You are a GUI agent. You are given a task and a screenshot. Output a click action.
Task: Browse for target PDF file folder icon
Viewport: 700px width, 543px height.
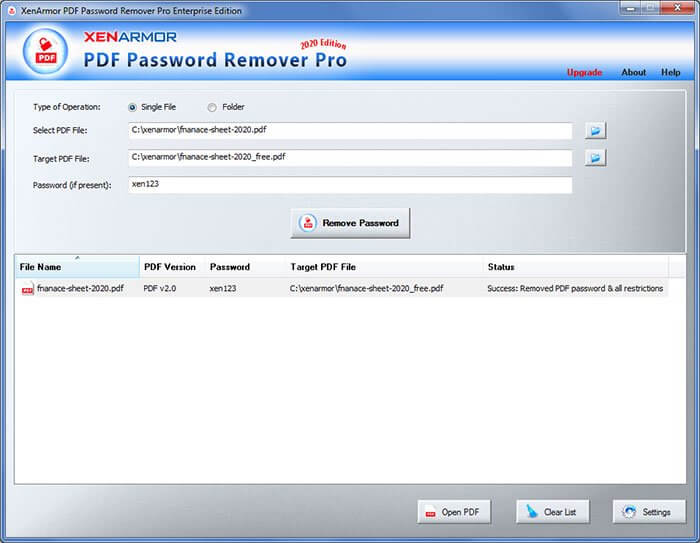[596, 158]
